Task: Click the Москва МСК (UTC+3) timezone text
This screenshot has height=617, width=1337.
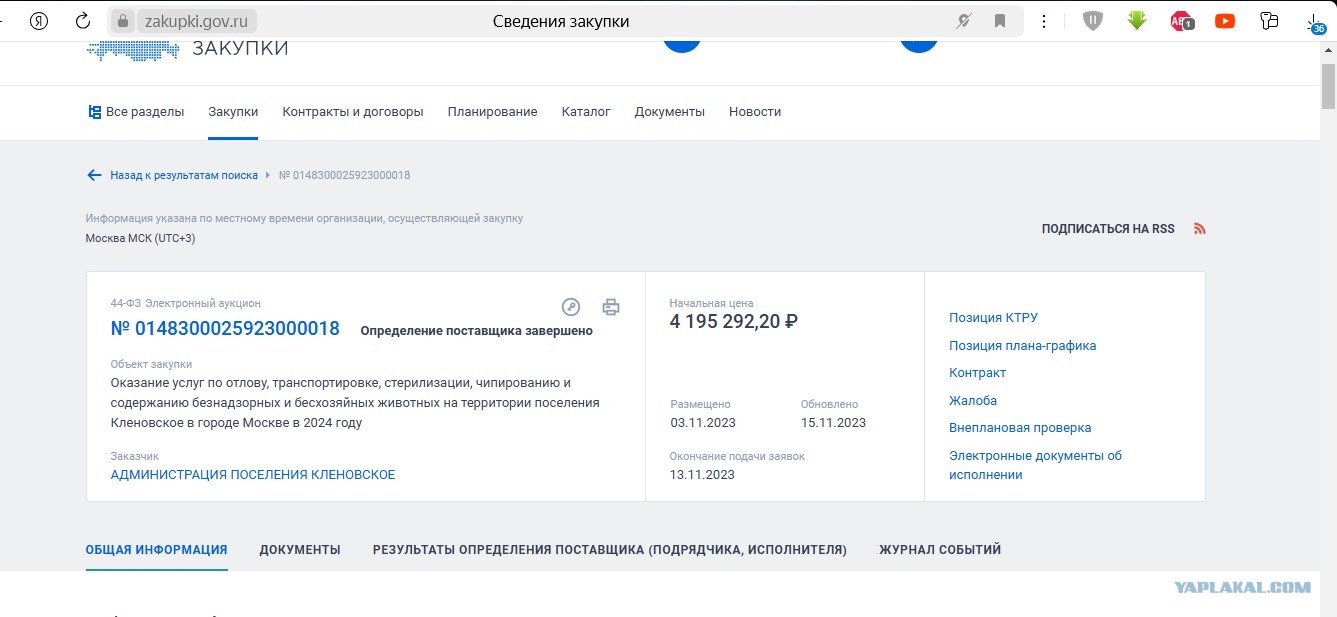Action: point(140,238)
